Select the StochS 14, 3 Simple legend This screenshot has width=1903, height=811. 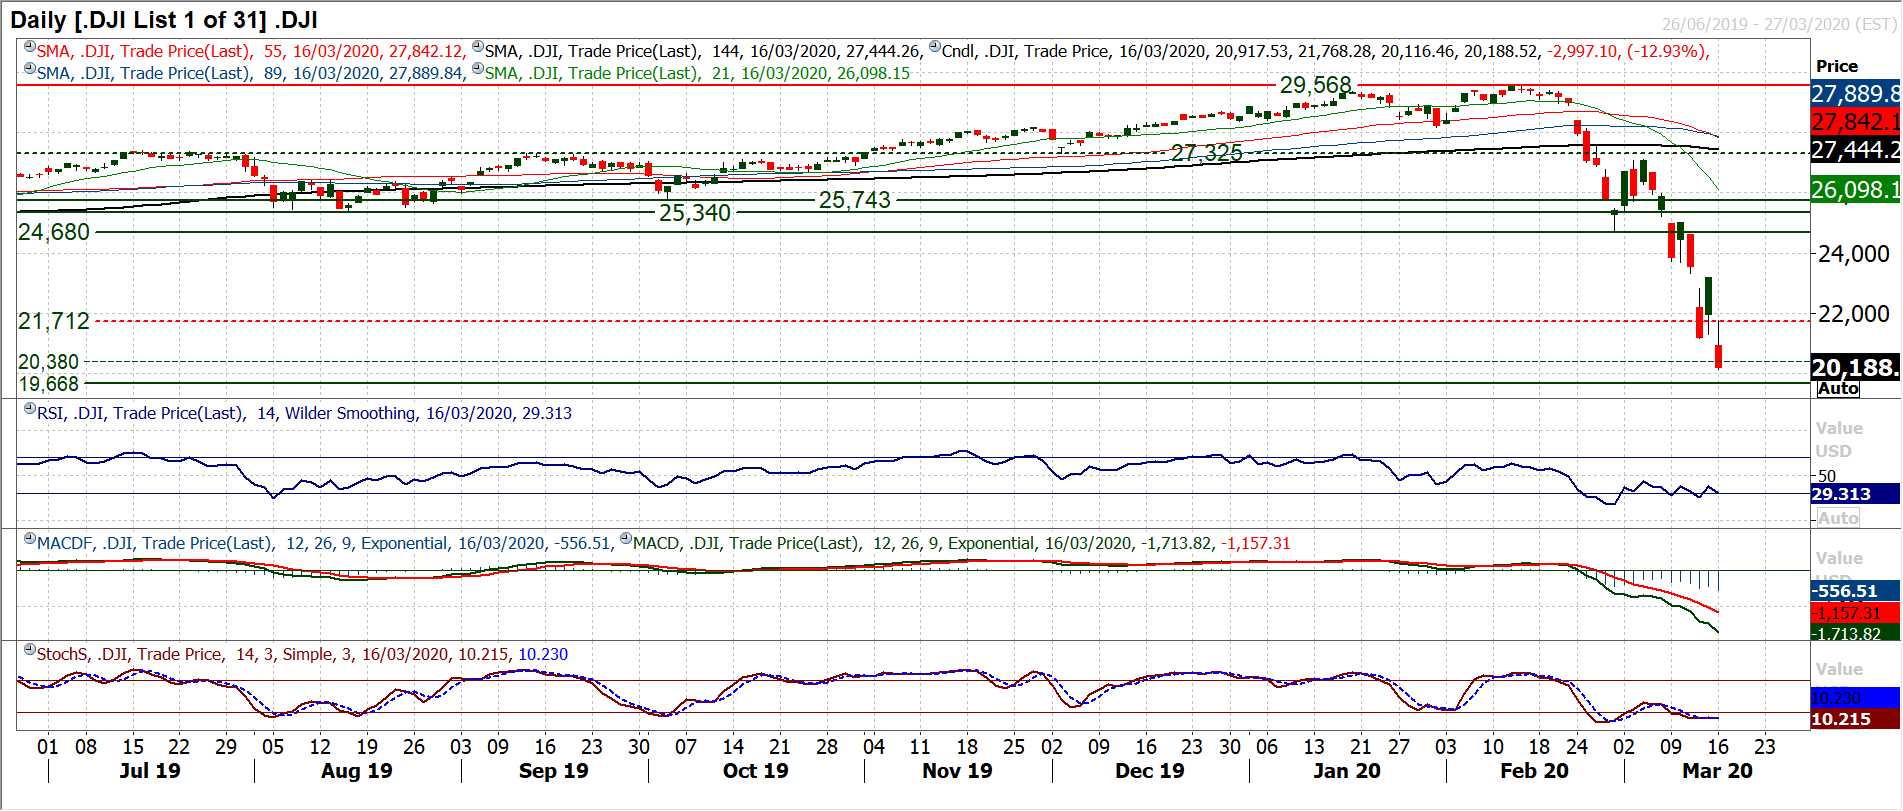(x=303, y=654)
